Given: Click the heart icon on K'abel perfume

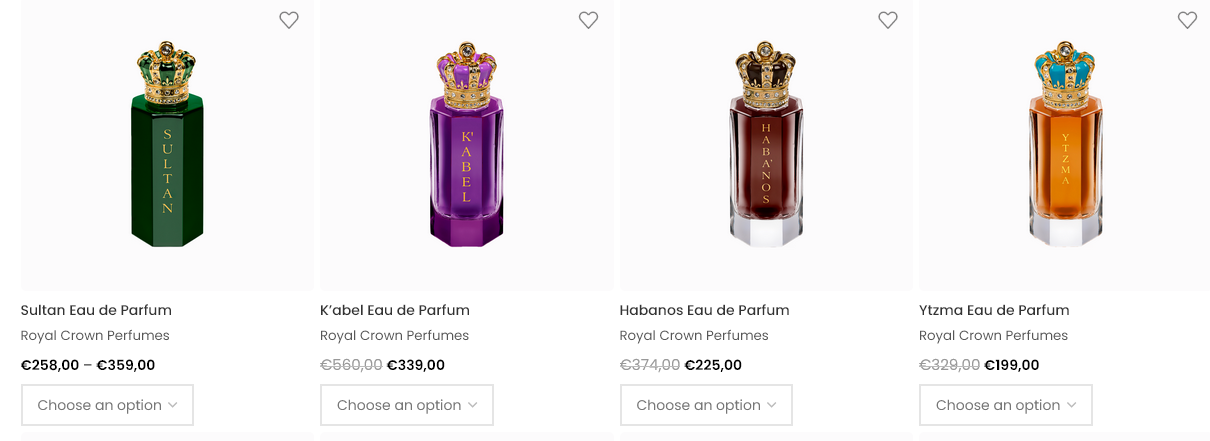Looking at the screenshot, I should coord(588,20).
